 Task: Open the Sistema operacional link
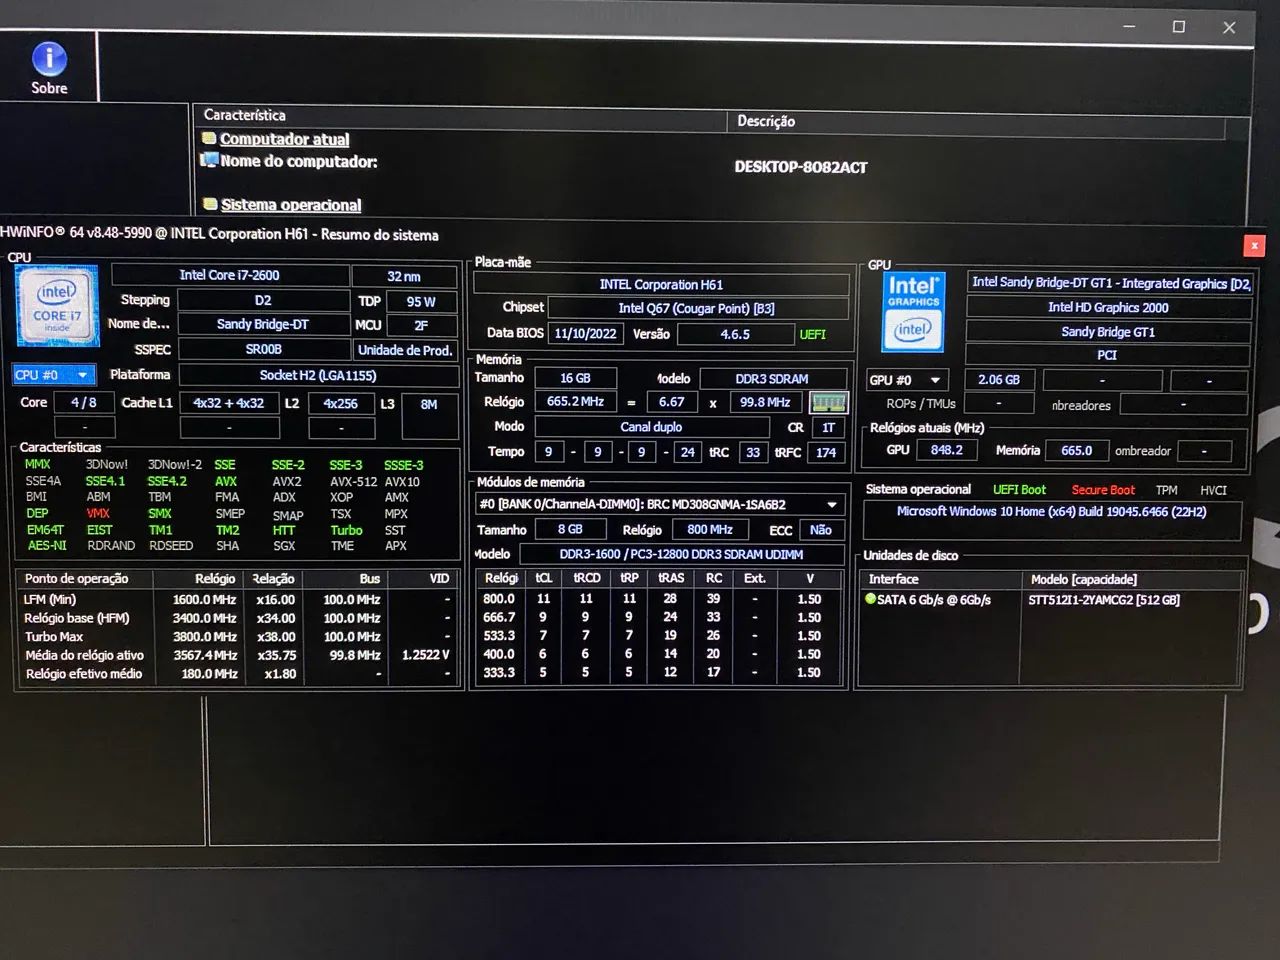coord(290,205)
